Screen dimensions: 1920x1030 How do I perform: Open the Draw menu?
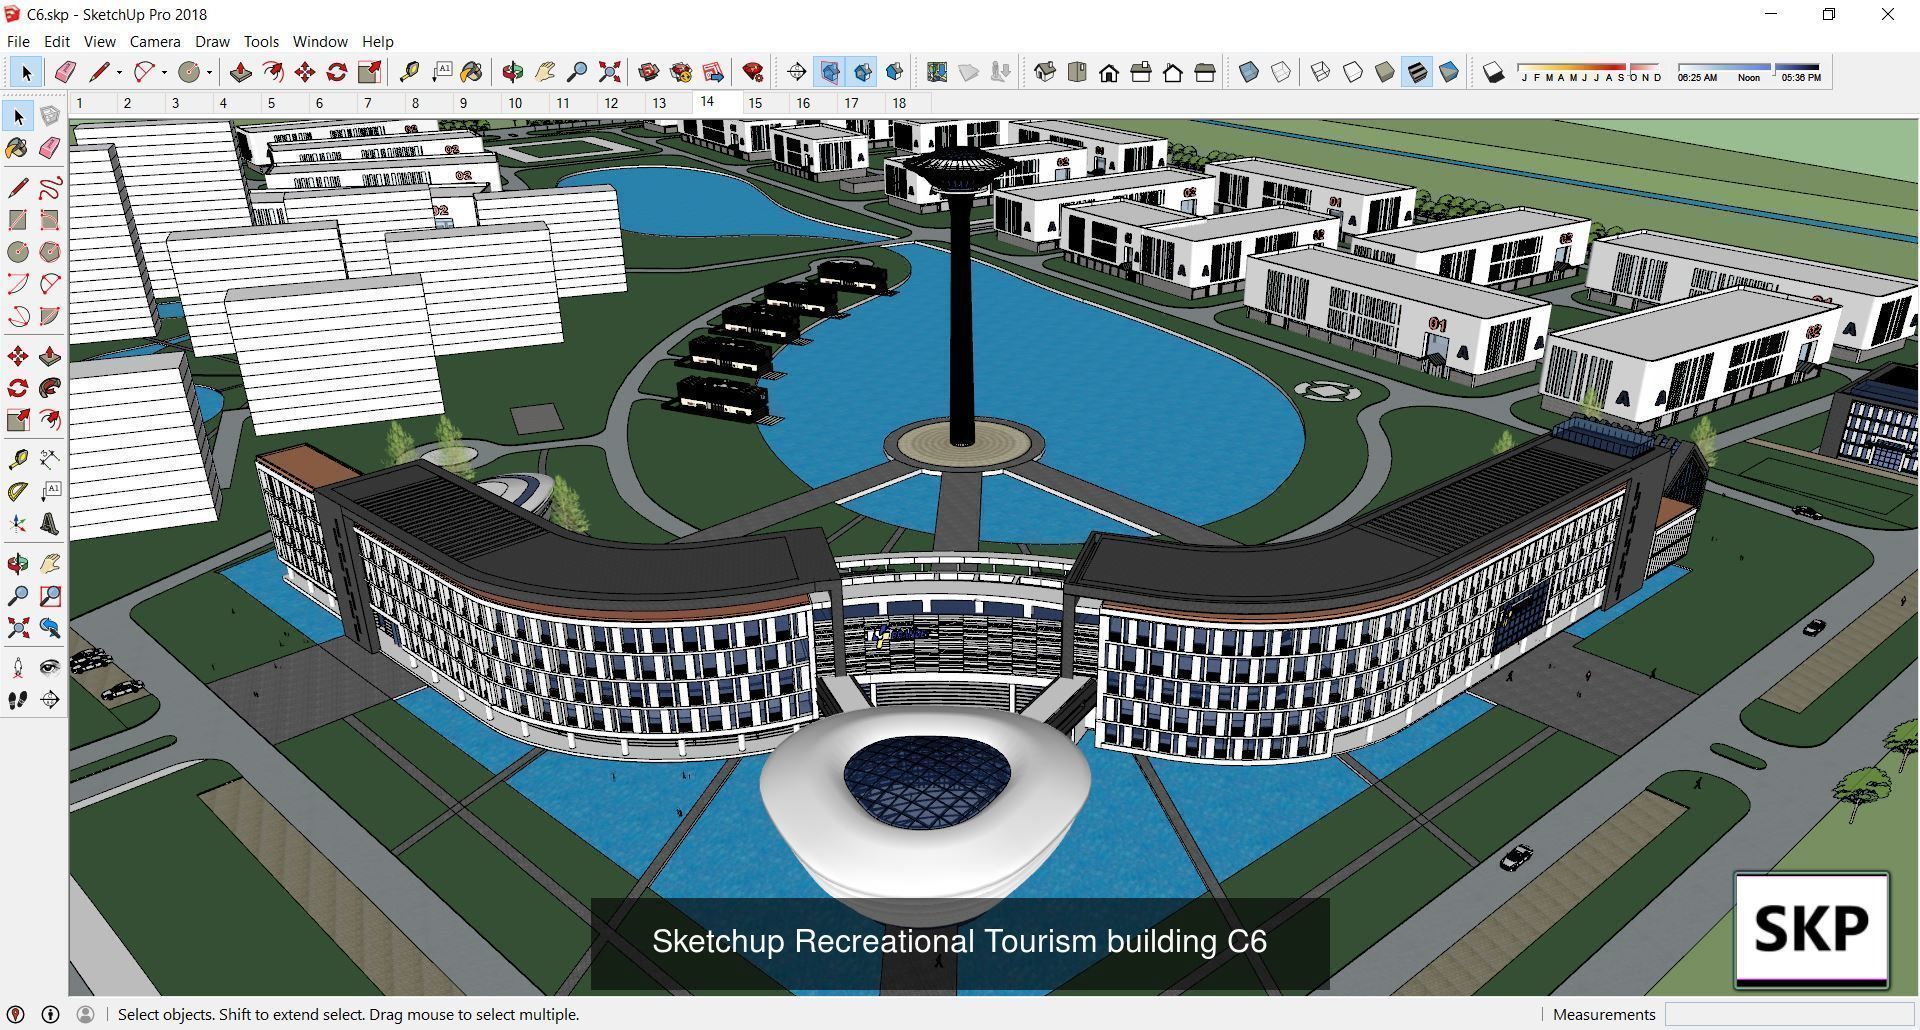point(212,41)
